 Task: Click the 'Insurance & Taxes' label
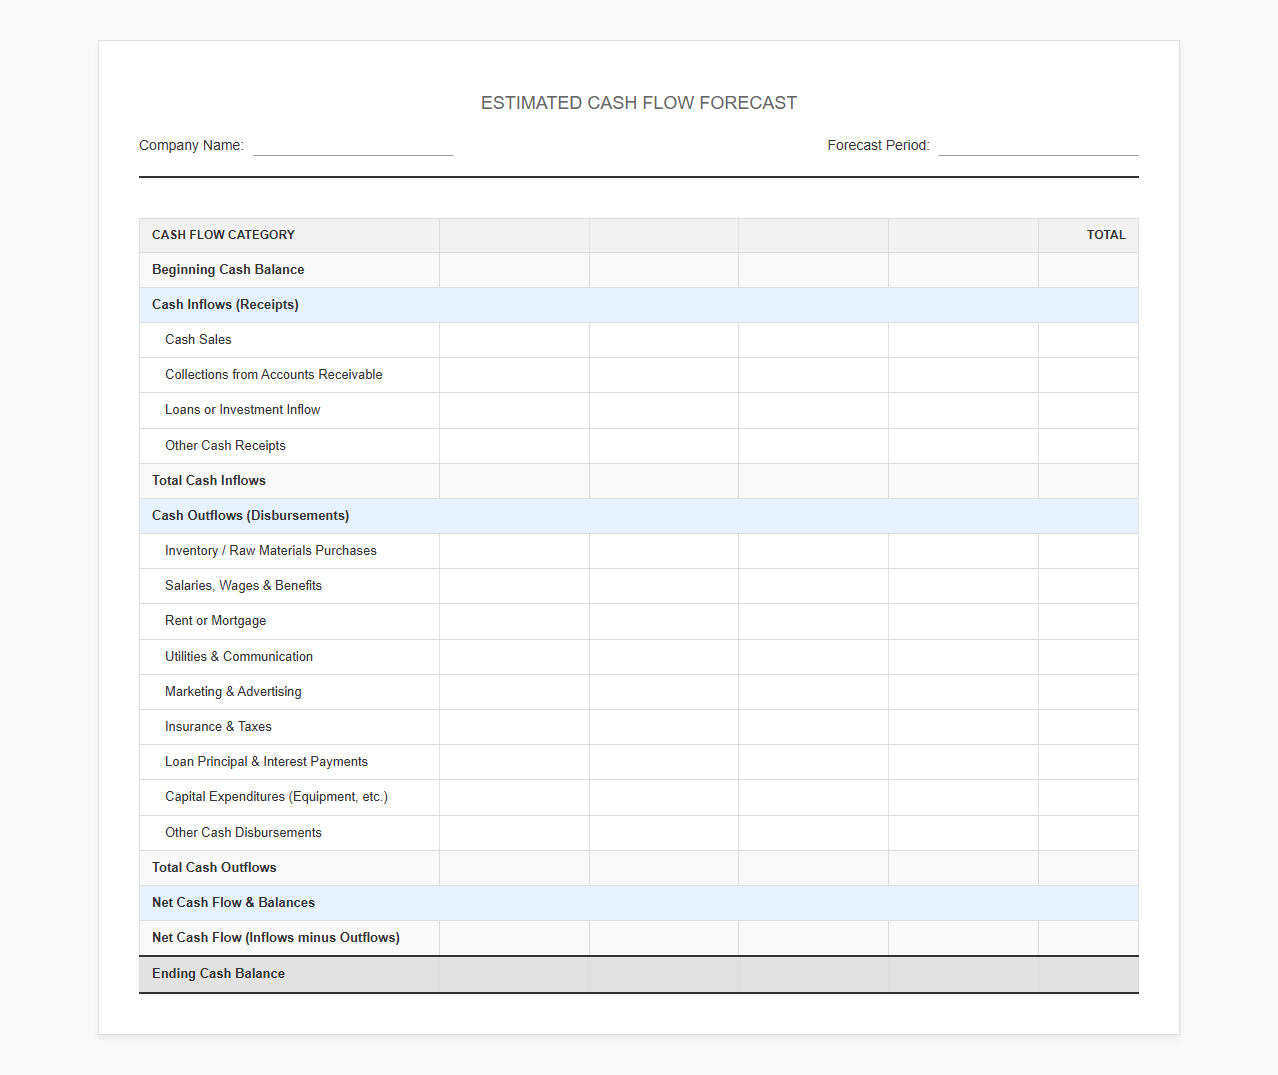218,727
